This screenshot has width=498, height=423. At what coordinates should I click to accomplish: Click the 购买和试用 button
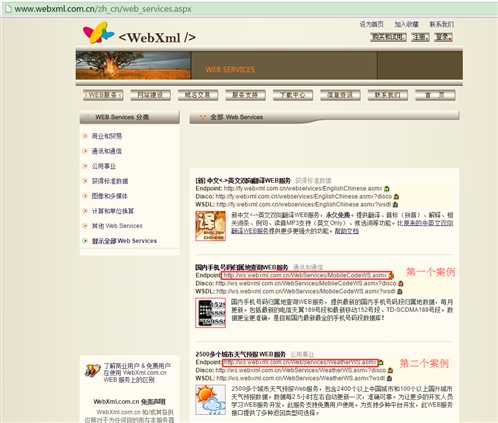(x=388, y=37)
